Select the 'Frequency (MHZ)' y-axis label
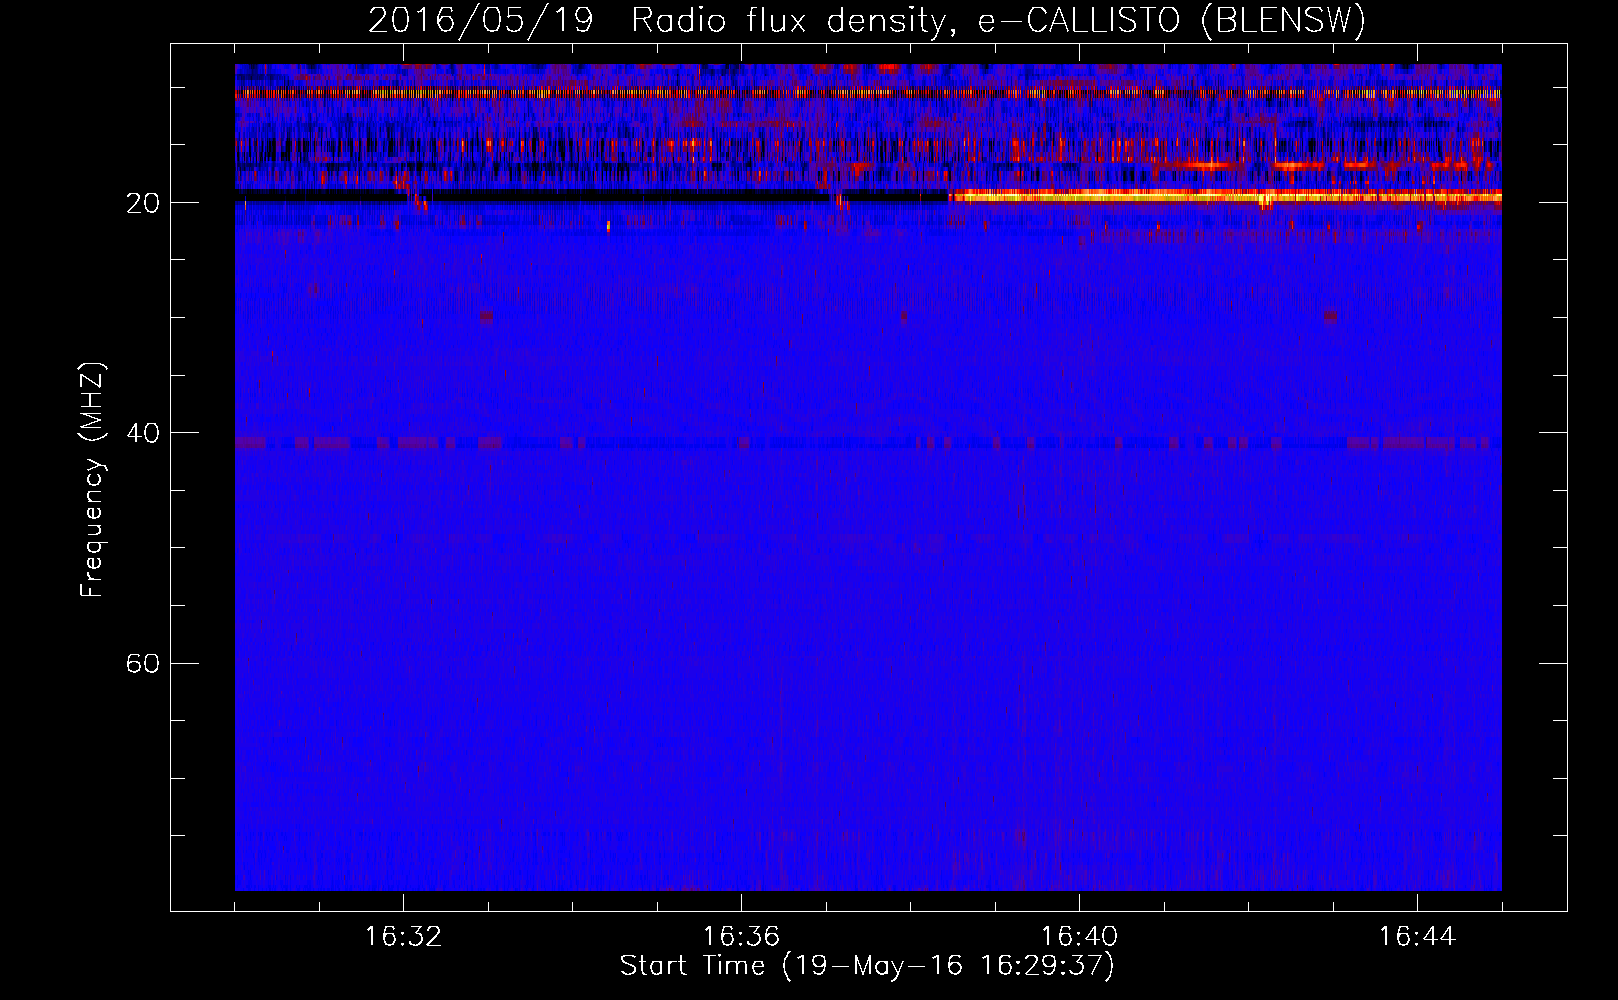This screenshot has width=1618, height=1000. click(92, 480)
